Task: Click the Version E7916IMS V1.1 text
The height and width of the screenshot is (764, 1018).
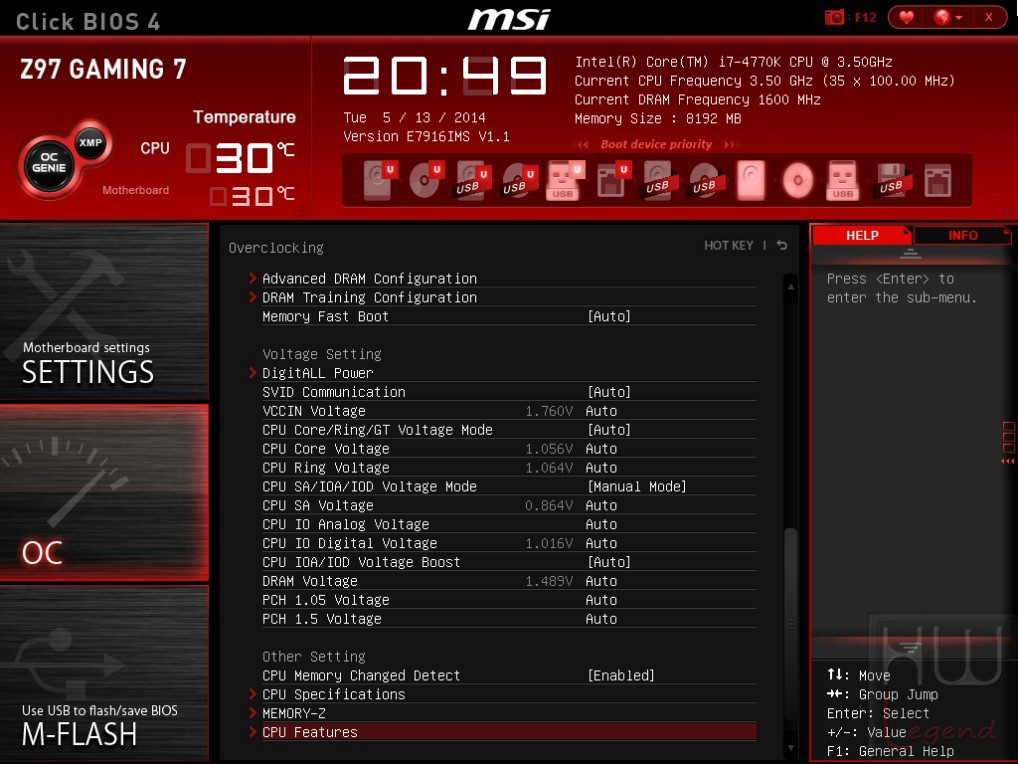Action: click(x=426, y=136)
